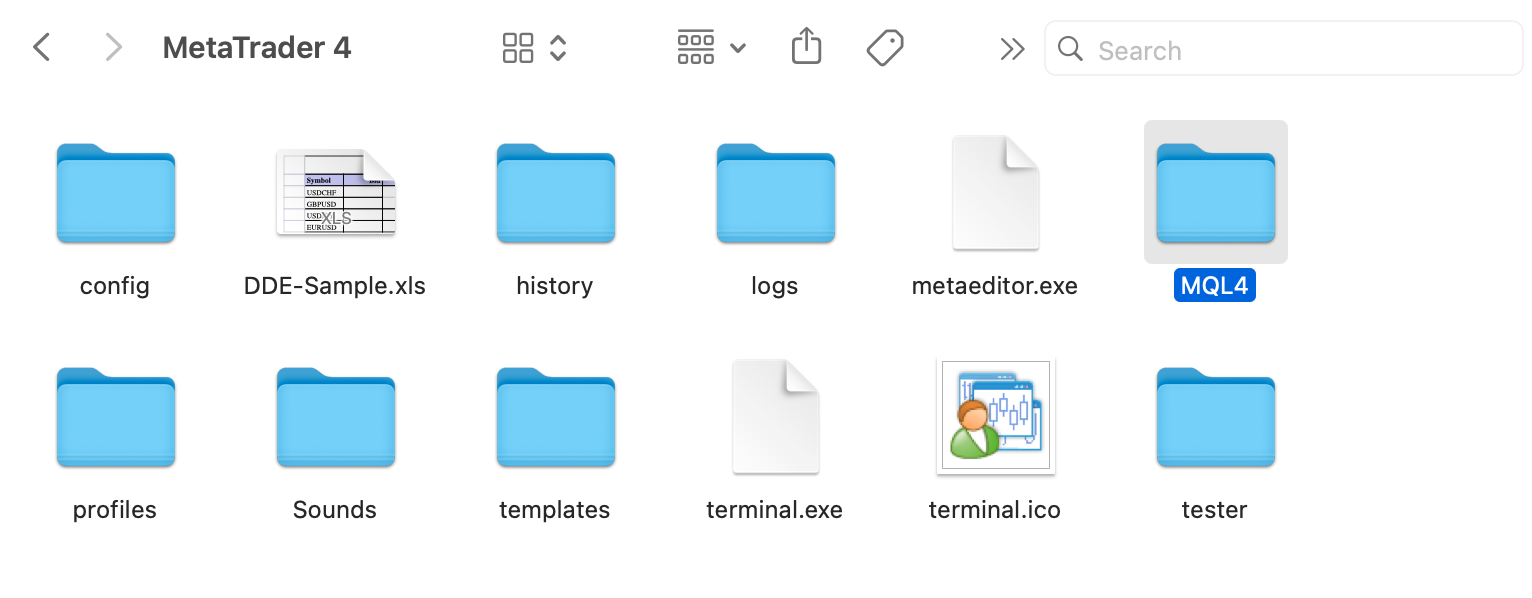Go back with the left chevron
This screenshot has height=598, width=1532.
click(41, 47)
